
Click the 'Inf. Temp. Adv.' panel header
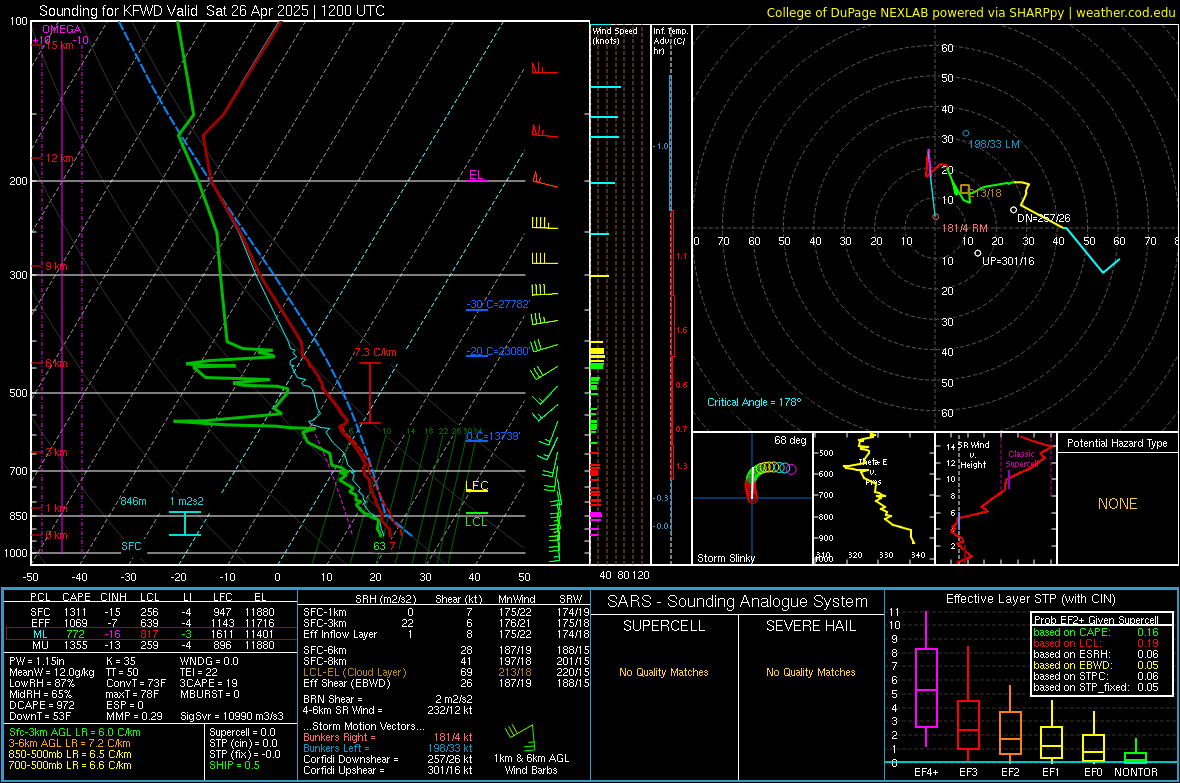click(x=669, y=41)
